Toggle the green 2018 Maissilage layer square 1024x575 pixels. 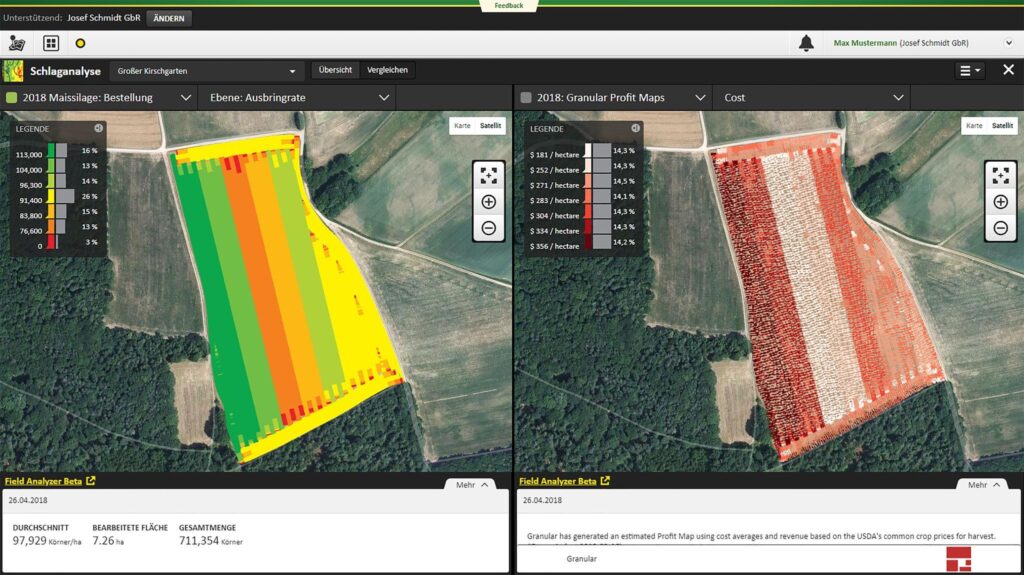pyautogui.click(x=11, y=97)
